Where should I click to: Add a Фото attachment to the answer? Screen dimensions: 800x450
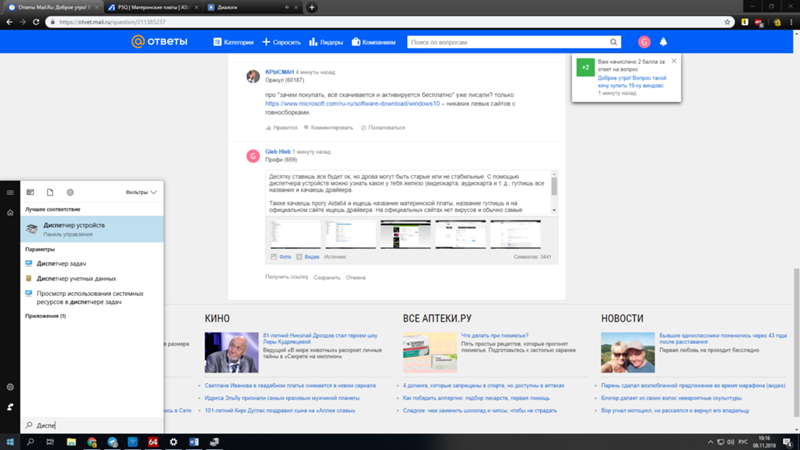281,257
